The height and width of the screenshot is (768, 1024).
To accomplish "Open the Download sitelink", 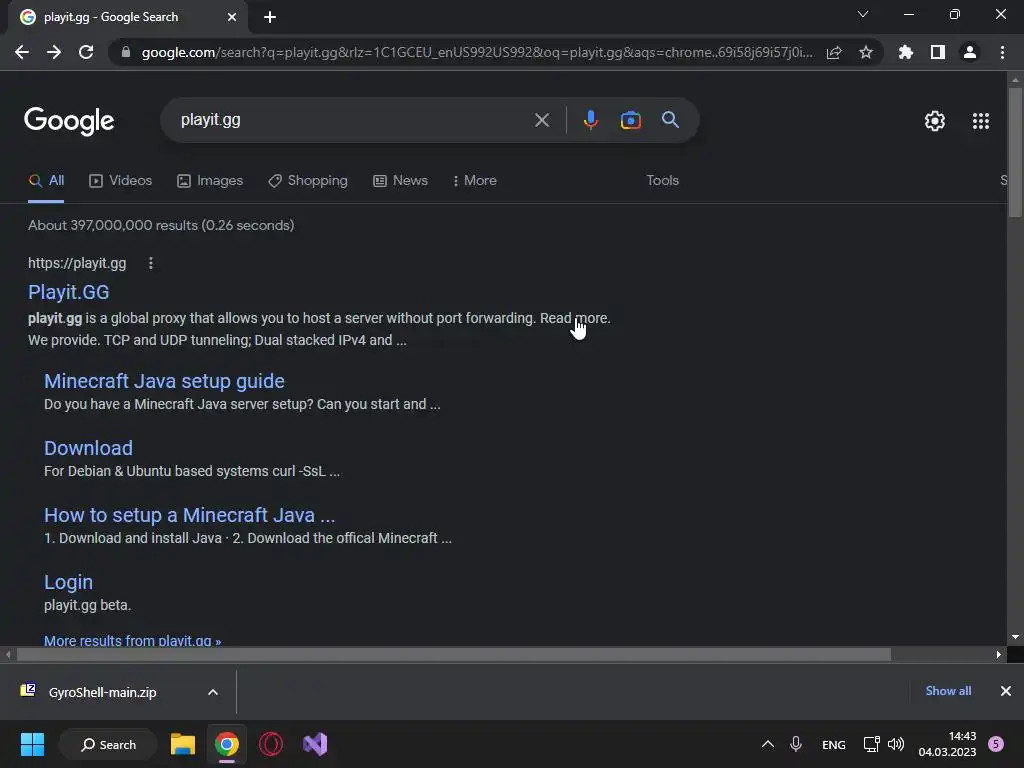I will click(x=88, y=448).
